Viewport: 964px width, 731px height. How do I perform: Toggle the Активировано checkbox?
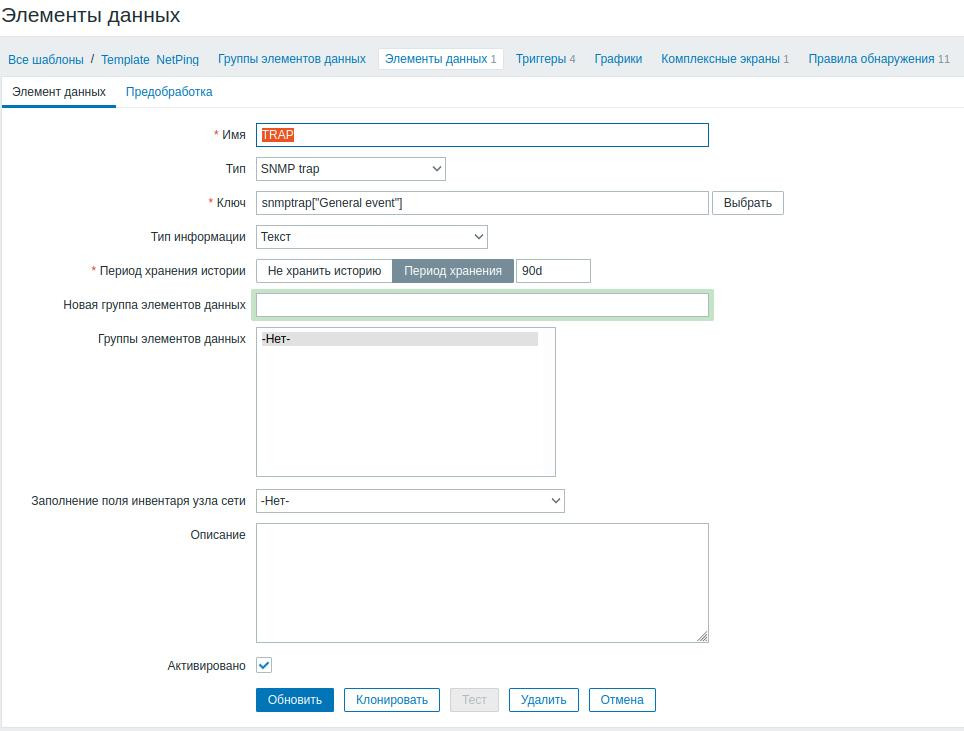pos(264,665)
